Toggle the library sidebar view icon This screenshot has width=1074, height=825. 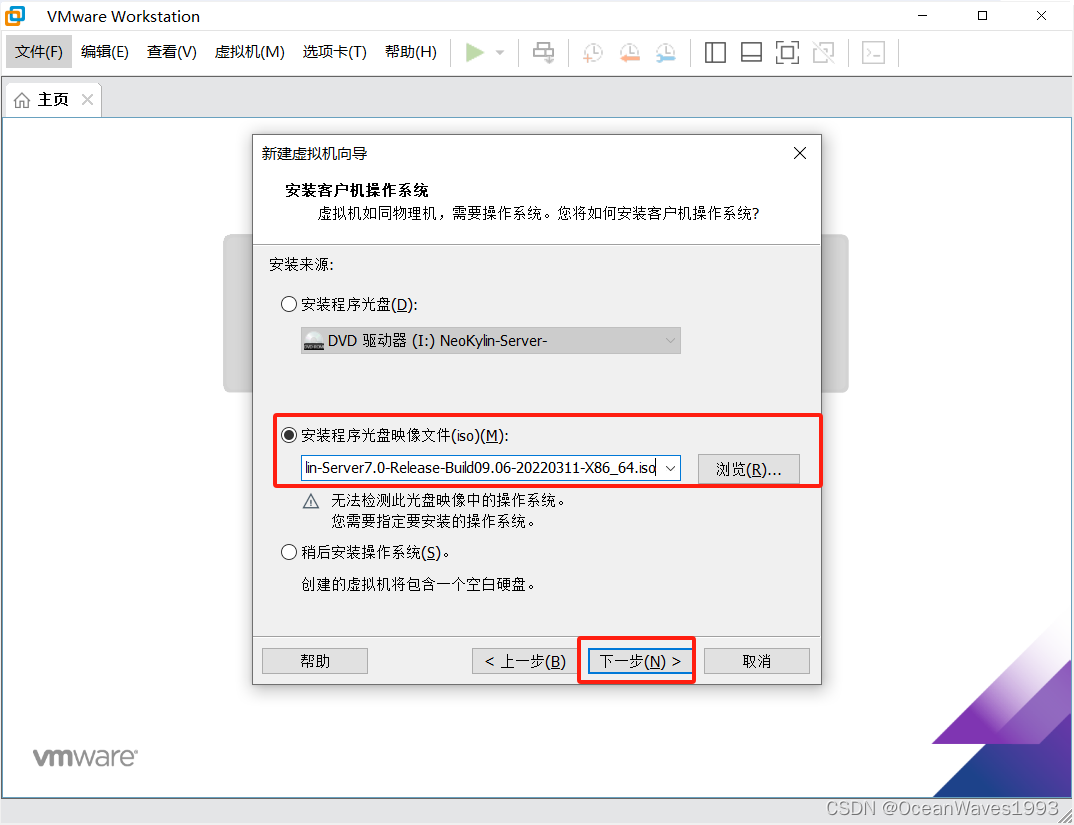point(715,53)
